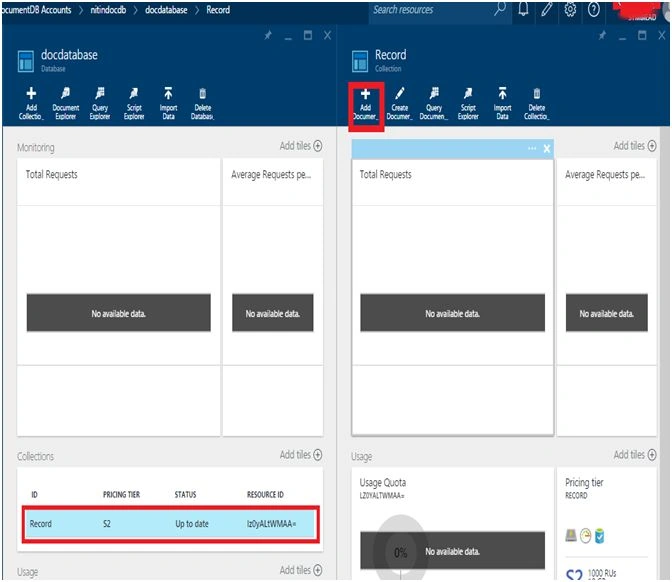Pin the Record blade
672x582 pixels.
(603, 36)
